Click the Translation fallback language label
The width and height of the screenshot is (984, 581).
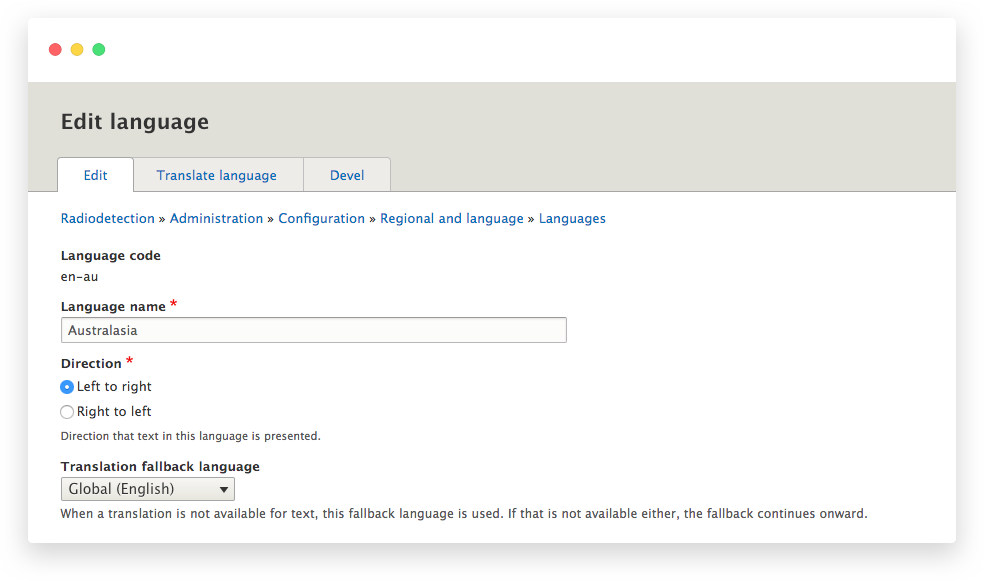coord(160,466)
